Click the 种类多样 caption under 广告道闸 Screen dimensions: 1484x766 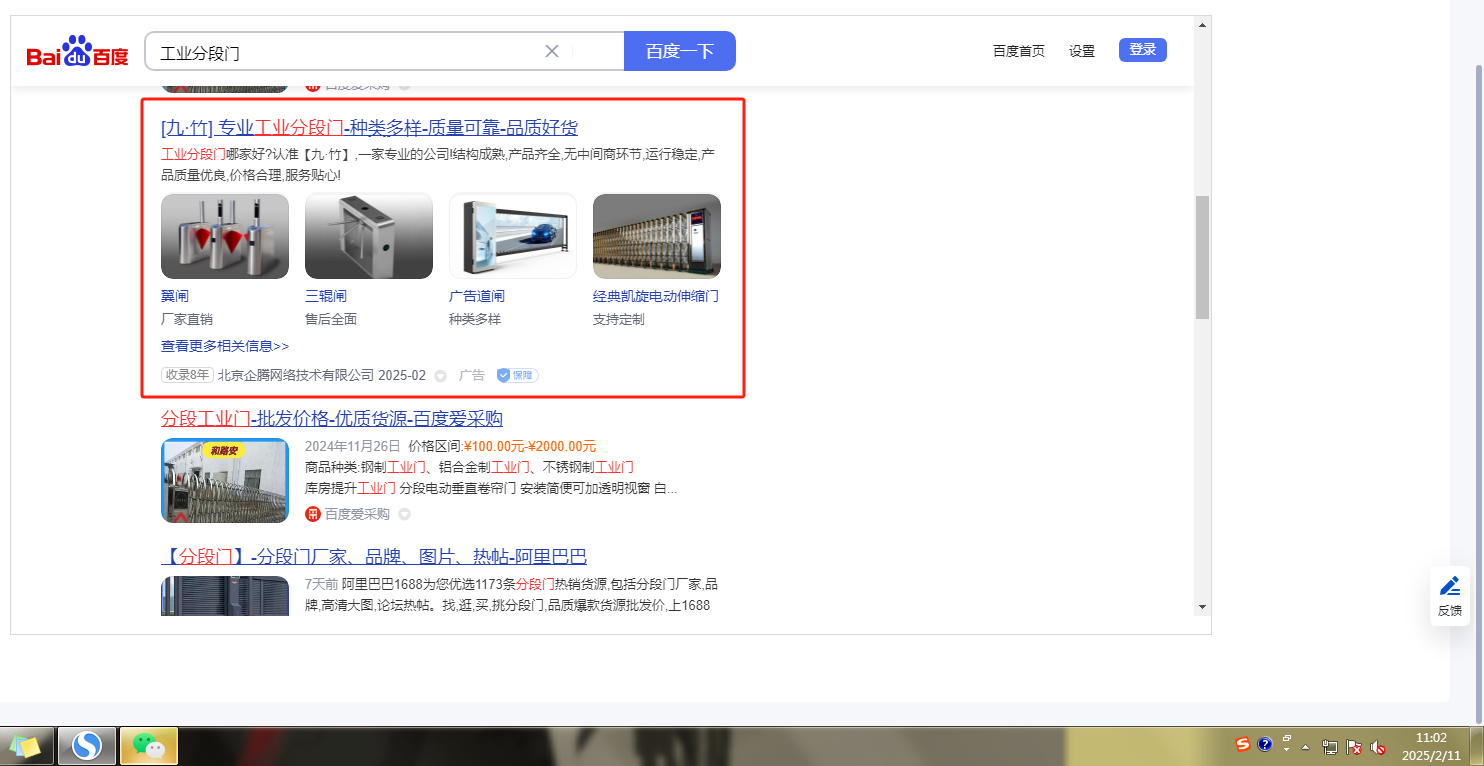(x=475, y=319)
